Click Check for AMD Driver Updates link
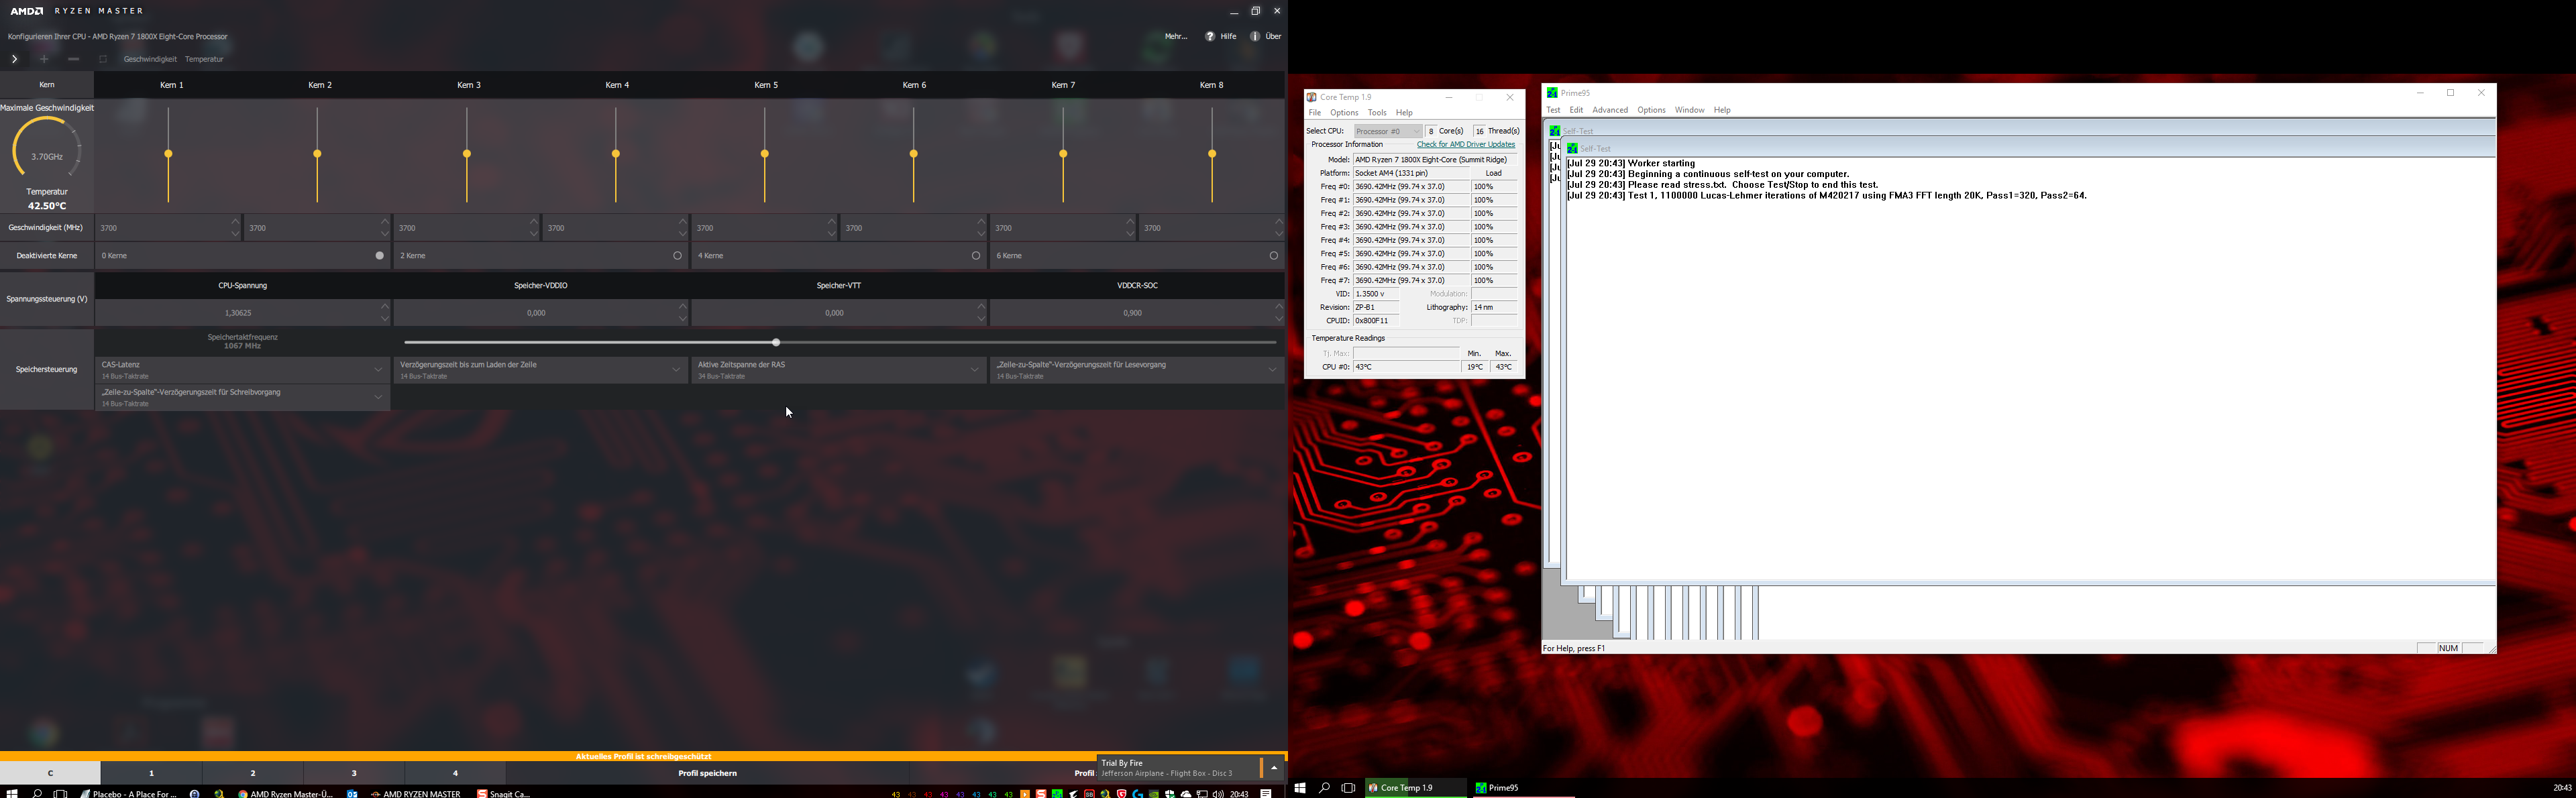The height and width of the screenshot is (798, 2576). (1466, 145)
